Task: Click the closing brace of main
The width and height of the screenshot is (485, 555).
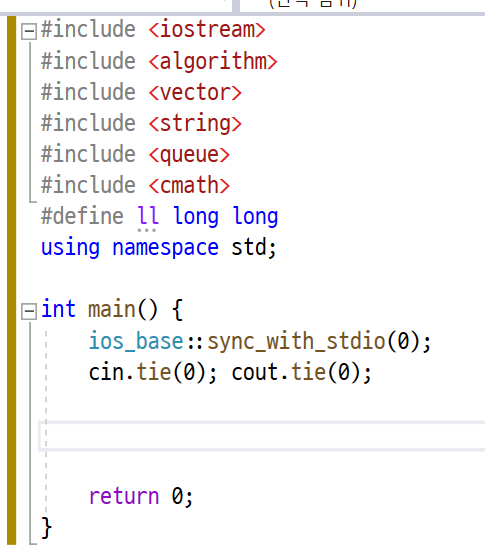Action: (x=46, y=527)
